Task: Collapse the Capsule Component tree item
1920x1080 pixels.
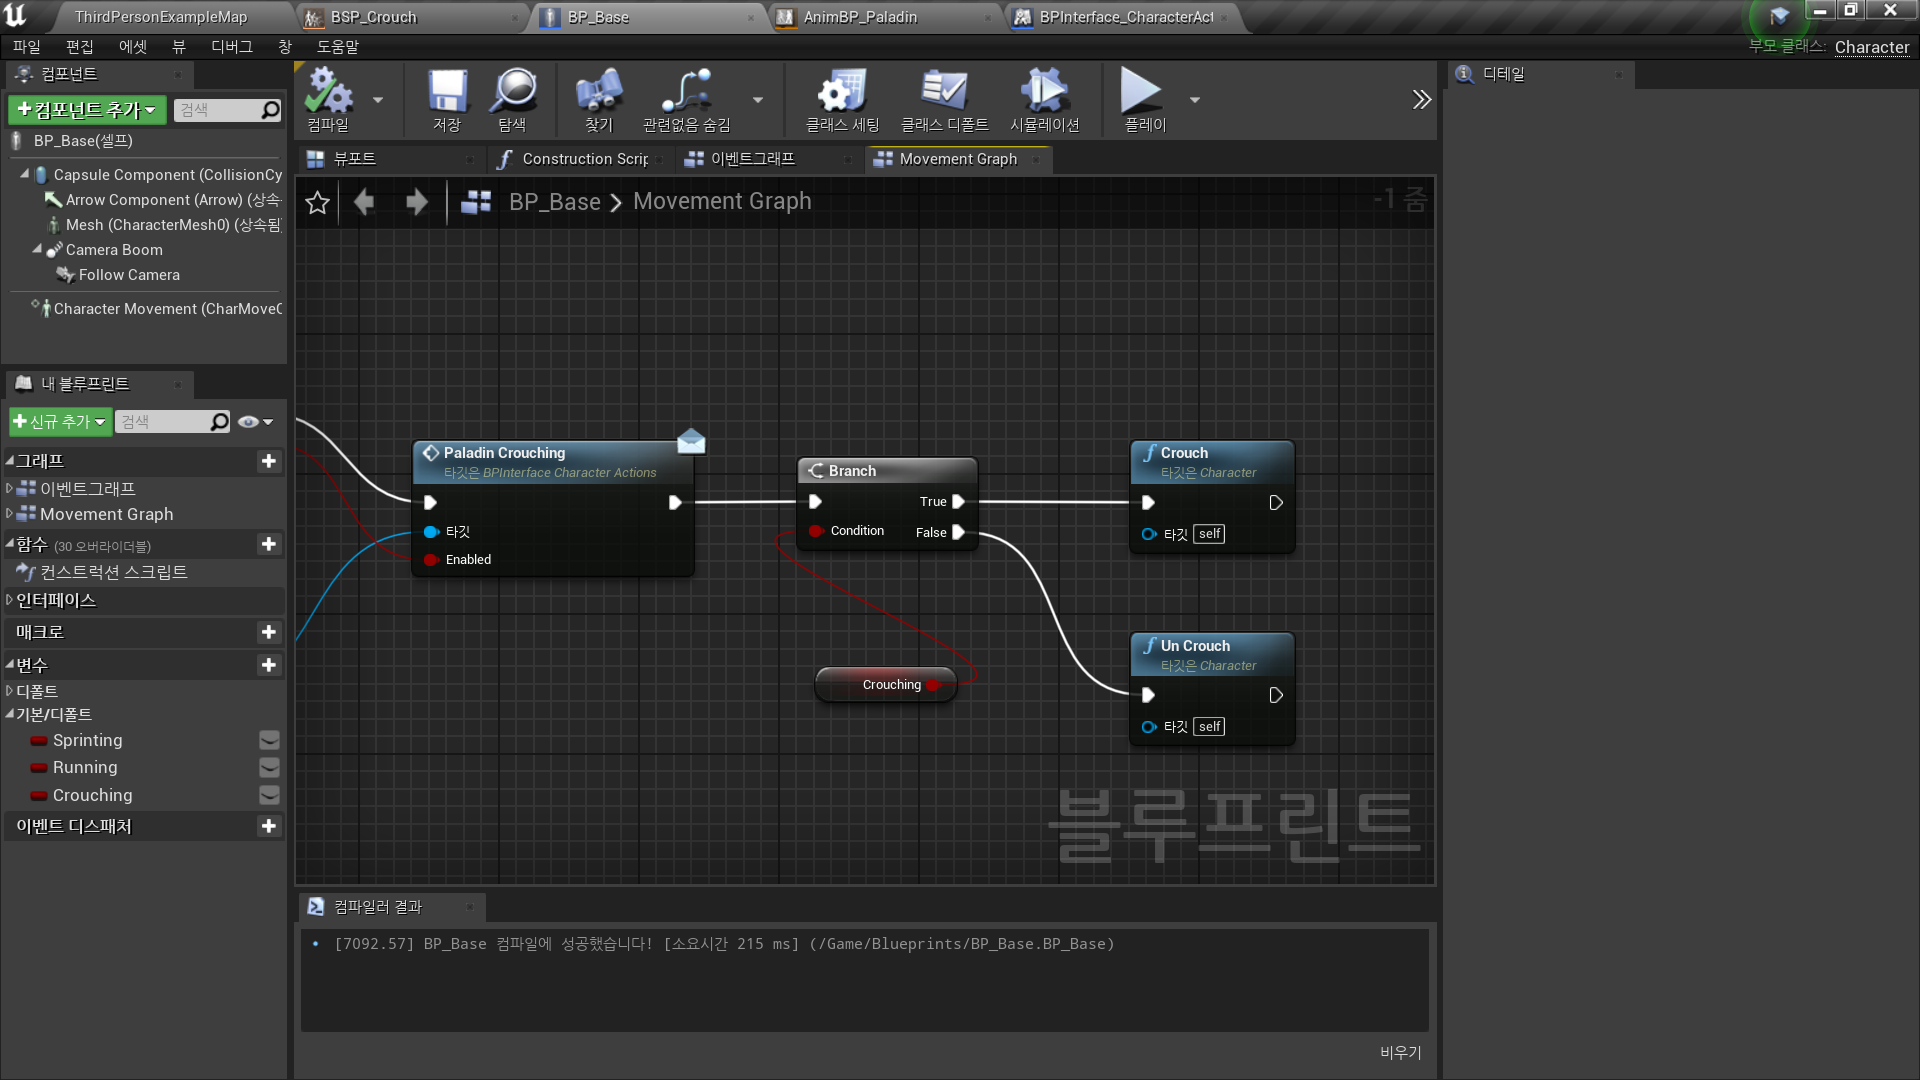Action: pos(26,174)
